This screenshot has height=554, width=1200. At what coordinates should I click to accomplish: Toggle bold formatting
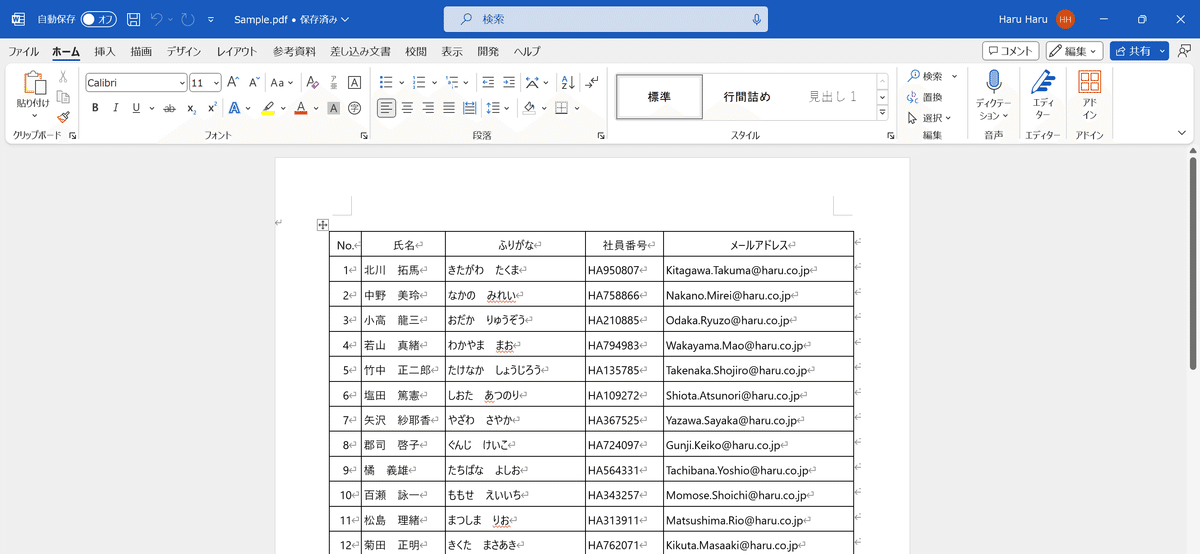click(x=95, y=108)
